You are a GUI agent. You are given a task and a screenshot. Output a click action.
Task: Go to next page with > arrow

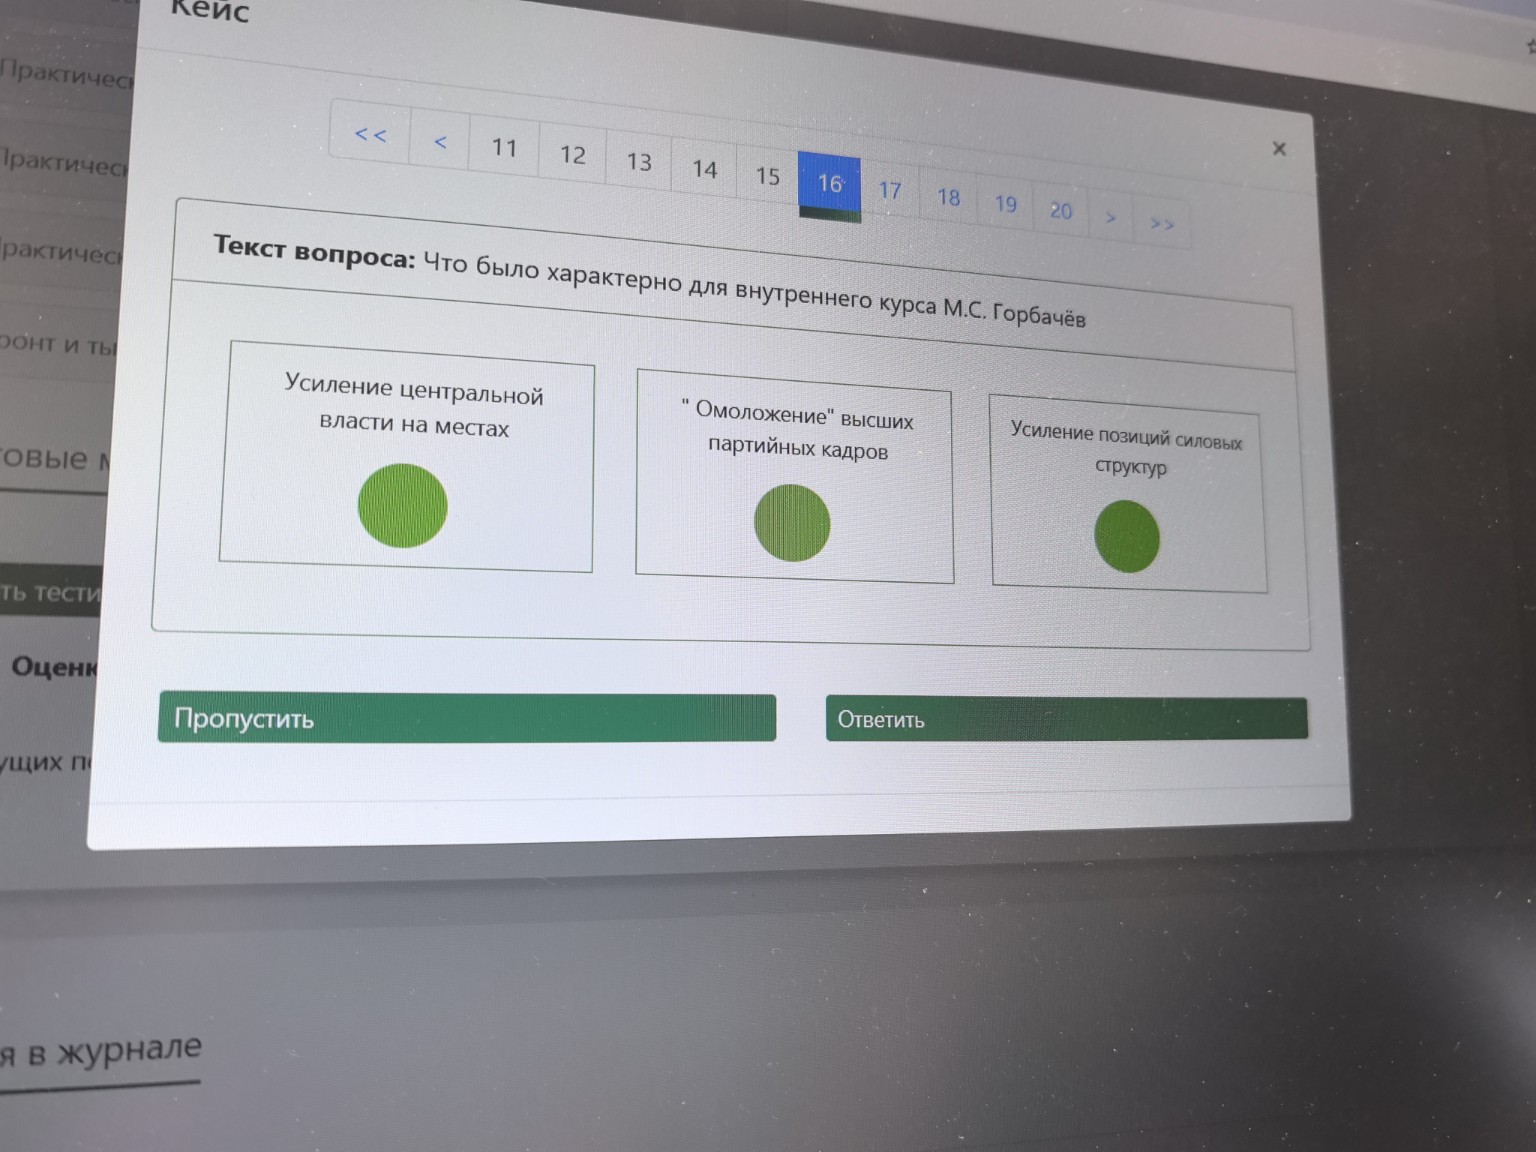pos(1110,217)
